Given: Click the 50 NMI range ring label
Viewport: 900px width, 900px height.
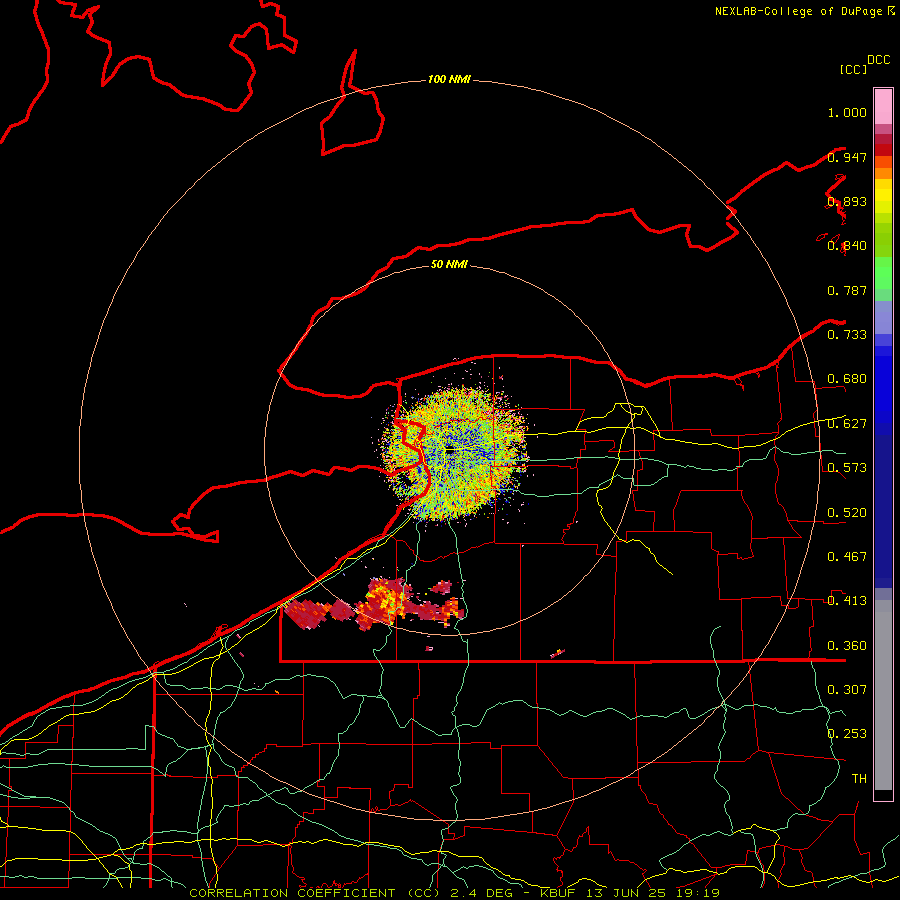Looking at the screenshot, I should click(449, 264).
